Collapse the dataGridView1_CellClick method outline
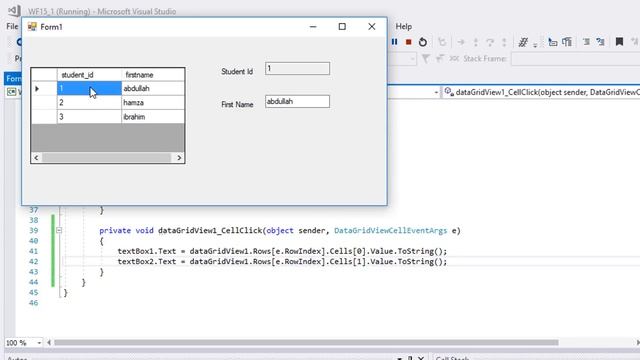 point(59,231)
